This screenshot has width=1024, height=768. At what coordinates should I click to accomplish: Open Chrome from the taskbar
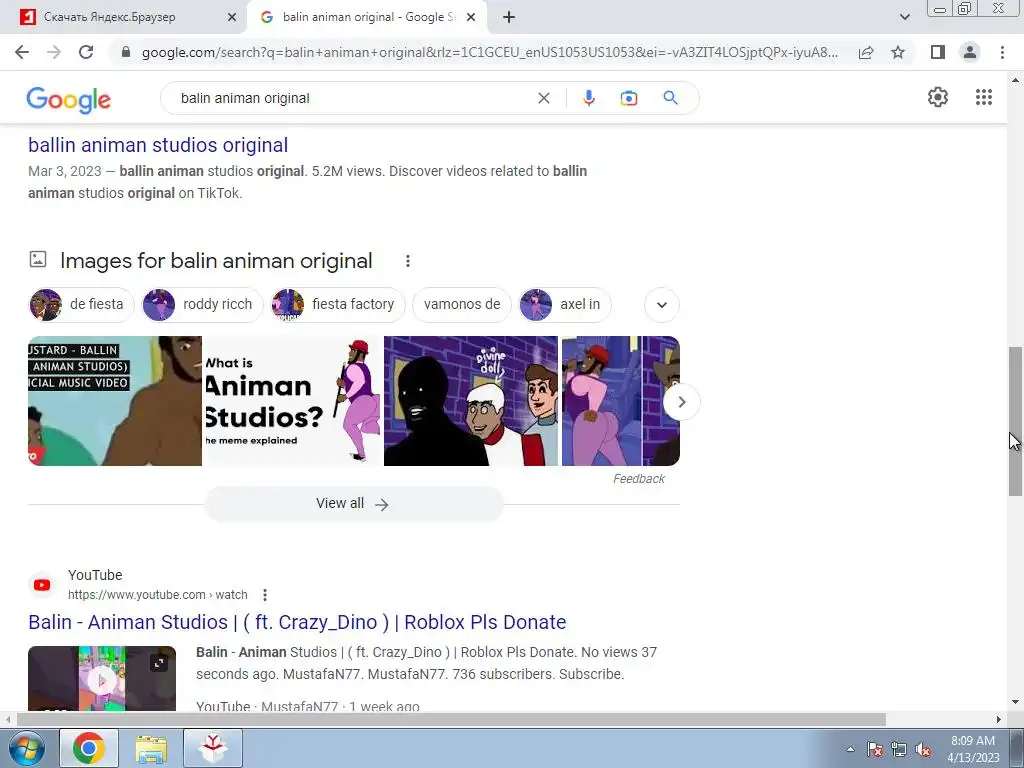point(89,748)
